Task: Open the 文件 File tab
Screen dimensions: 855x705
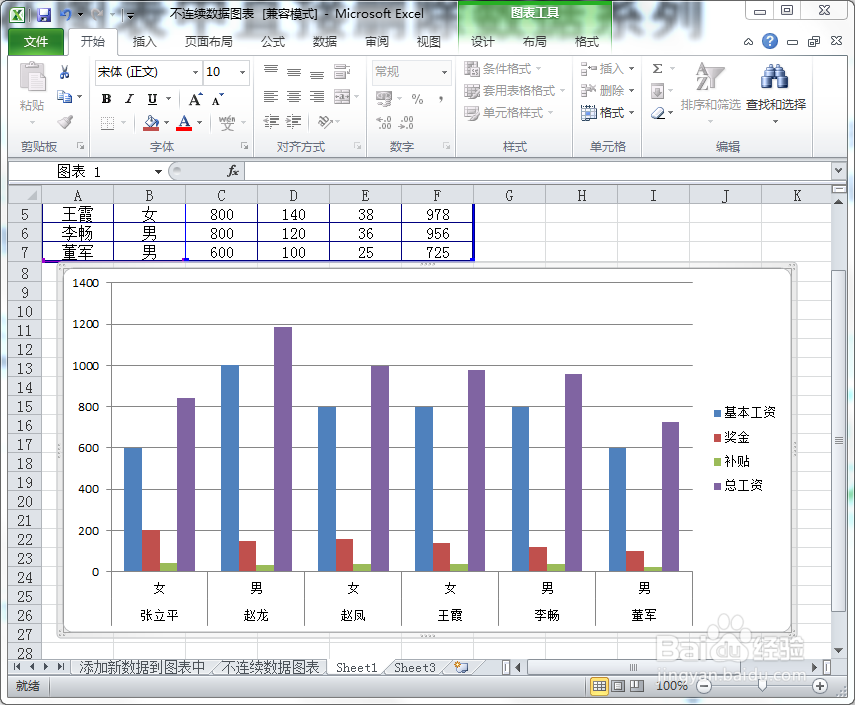Action: [x=36, y=41]
